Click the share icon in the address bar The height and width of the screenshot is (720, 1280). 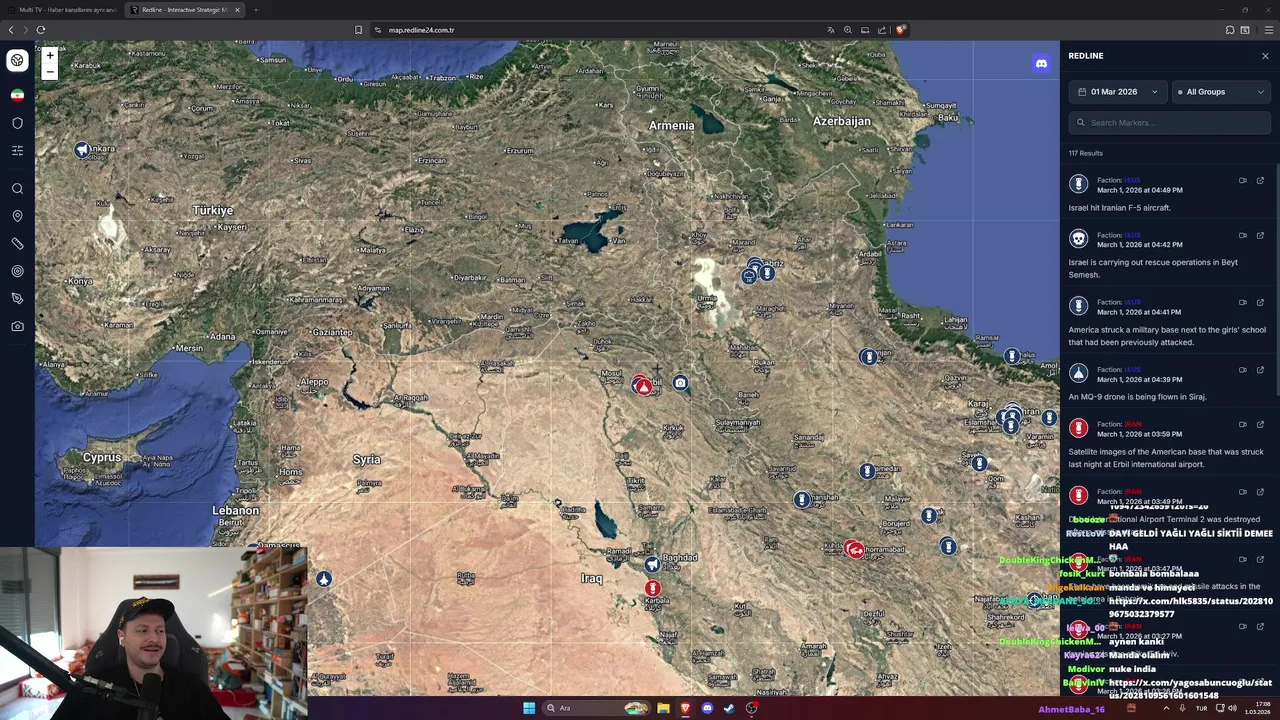pyautogui.click(x=881, y=30)
